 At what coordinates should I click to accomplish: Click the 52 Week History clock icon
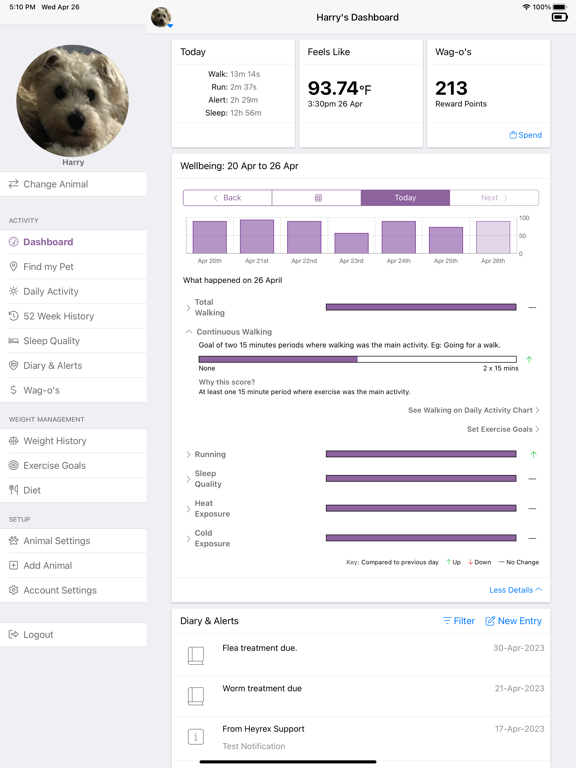(14, 316)
